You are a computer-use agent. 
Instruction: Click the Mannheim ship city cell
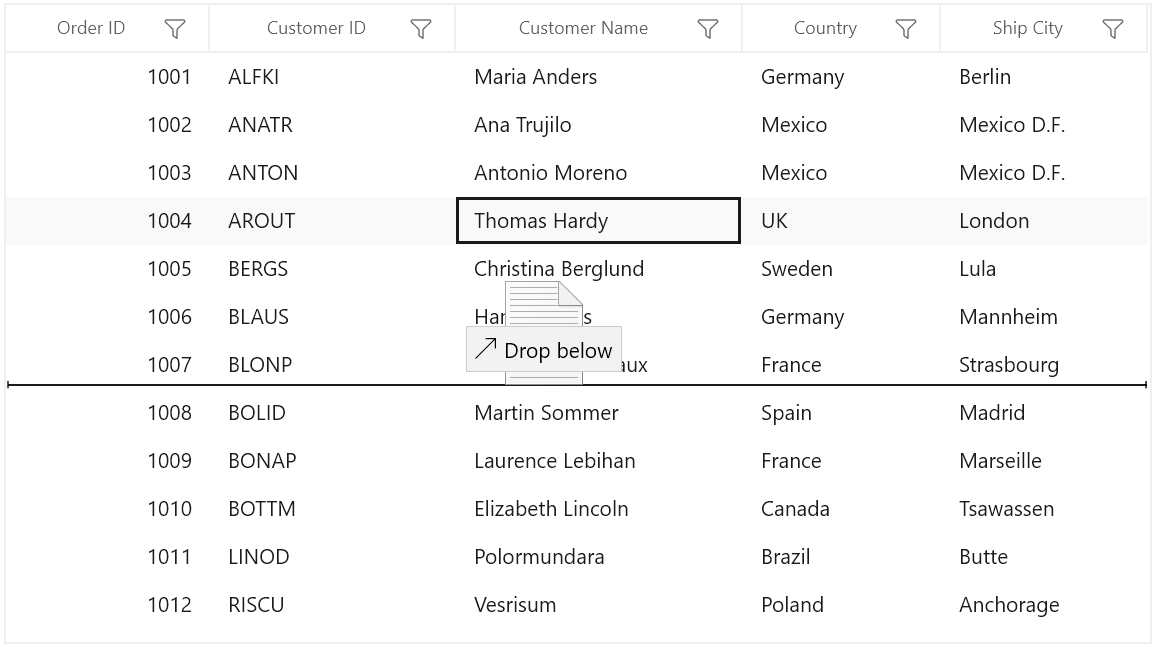(x=1045, y=316)
